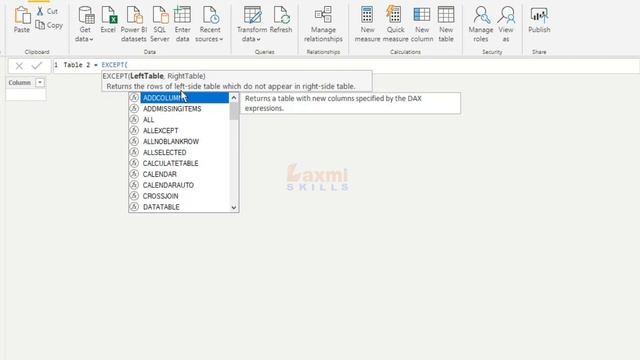Click the function icon beside ALLEXCEPT
This screenshot has height=360, width=640.
[x=134, y=131]
